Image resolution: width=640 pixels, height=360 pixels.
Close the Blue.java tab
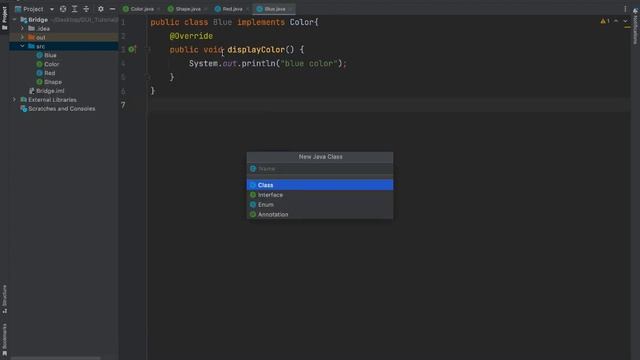coord(290,9)
